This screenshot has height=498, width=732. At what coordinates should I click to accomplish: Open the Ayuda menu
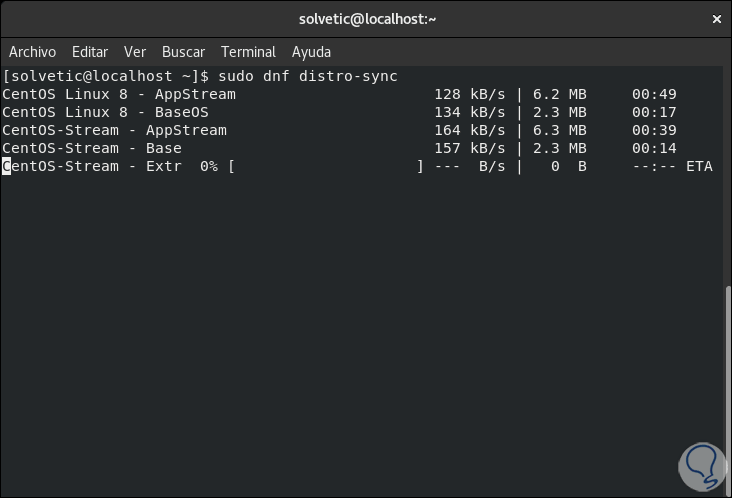tap(311, 52)
